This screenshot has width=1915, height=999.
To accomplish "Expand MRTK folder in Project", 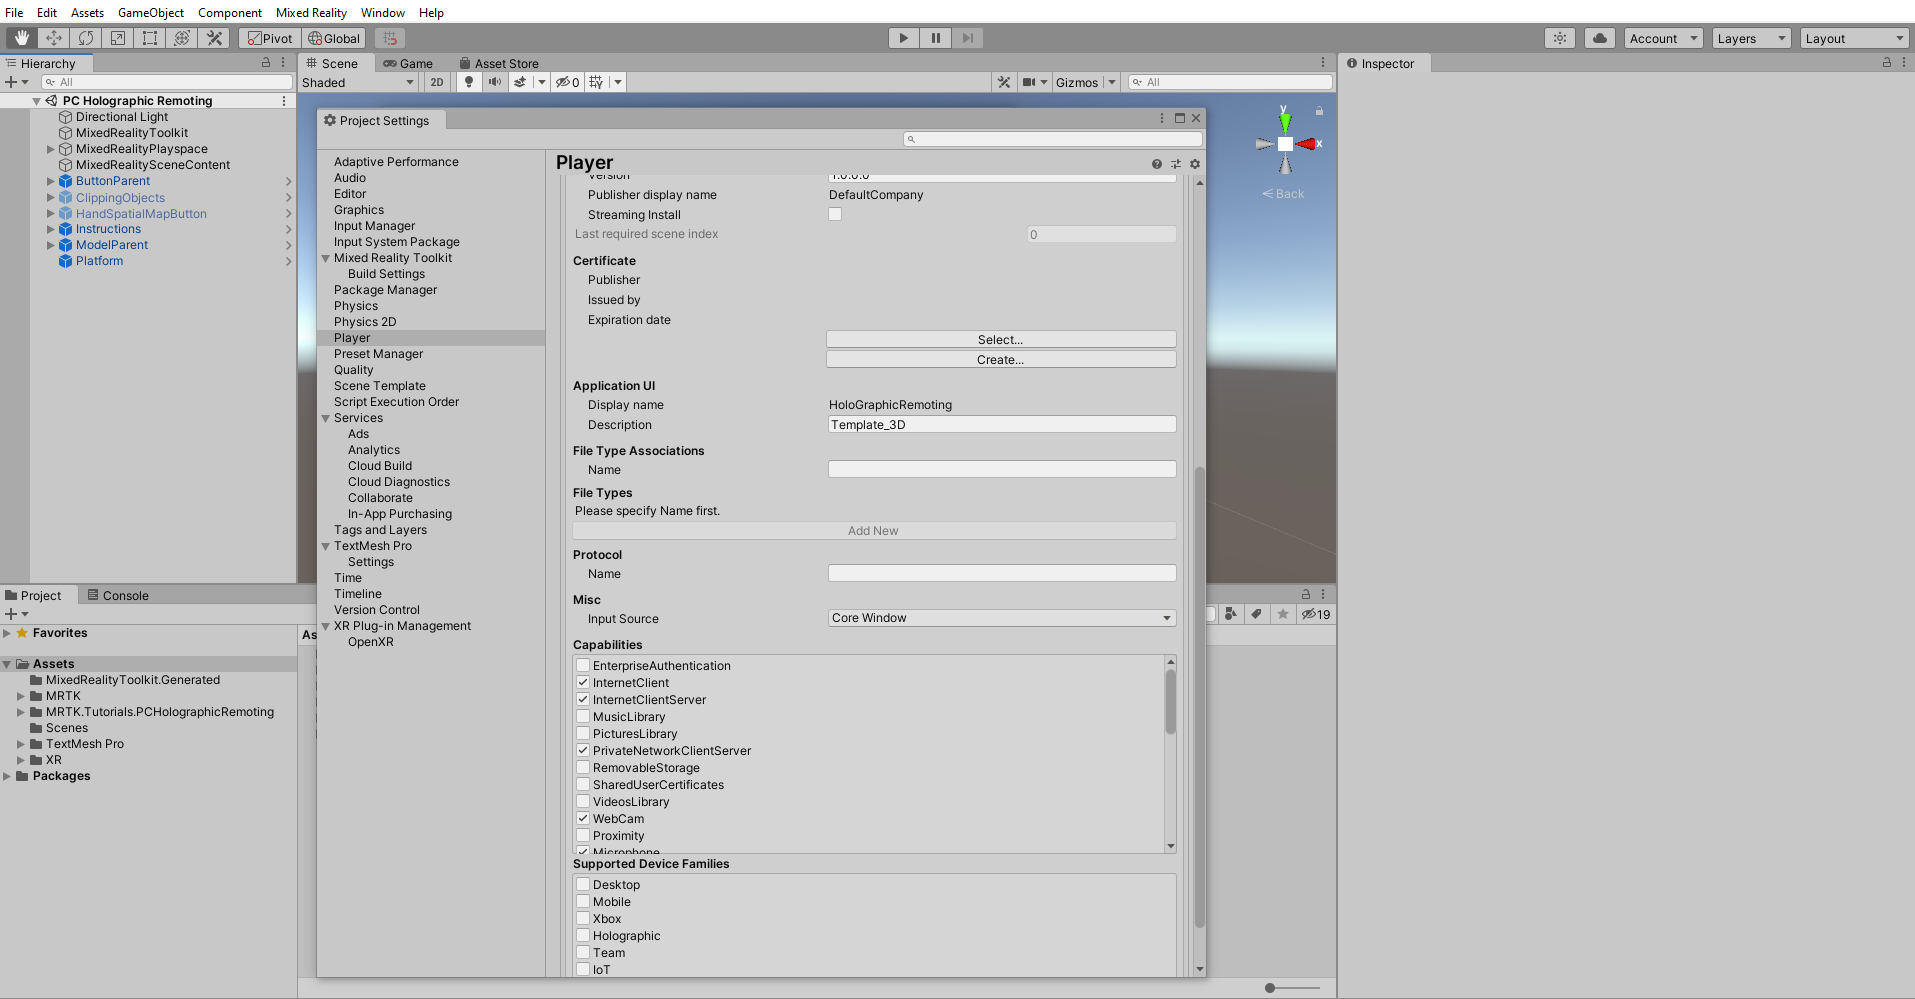I will coord(21,696).
